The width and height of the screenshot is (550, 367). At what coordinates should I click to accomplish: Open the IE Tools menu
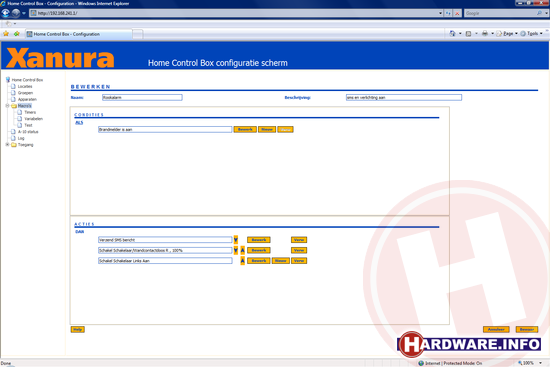(531, 34)
